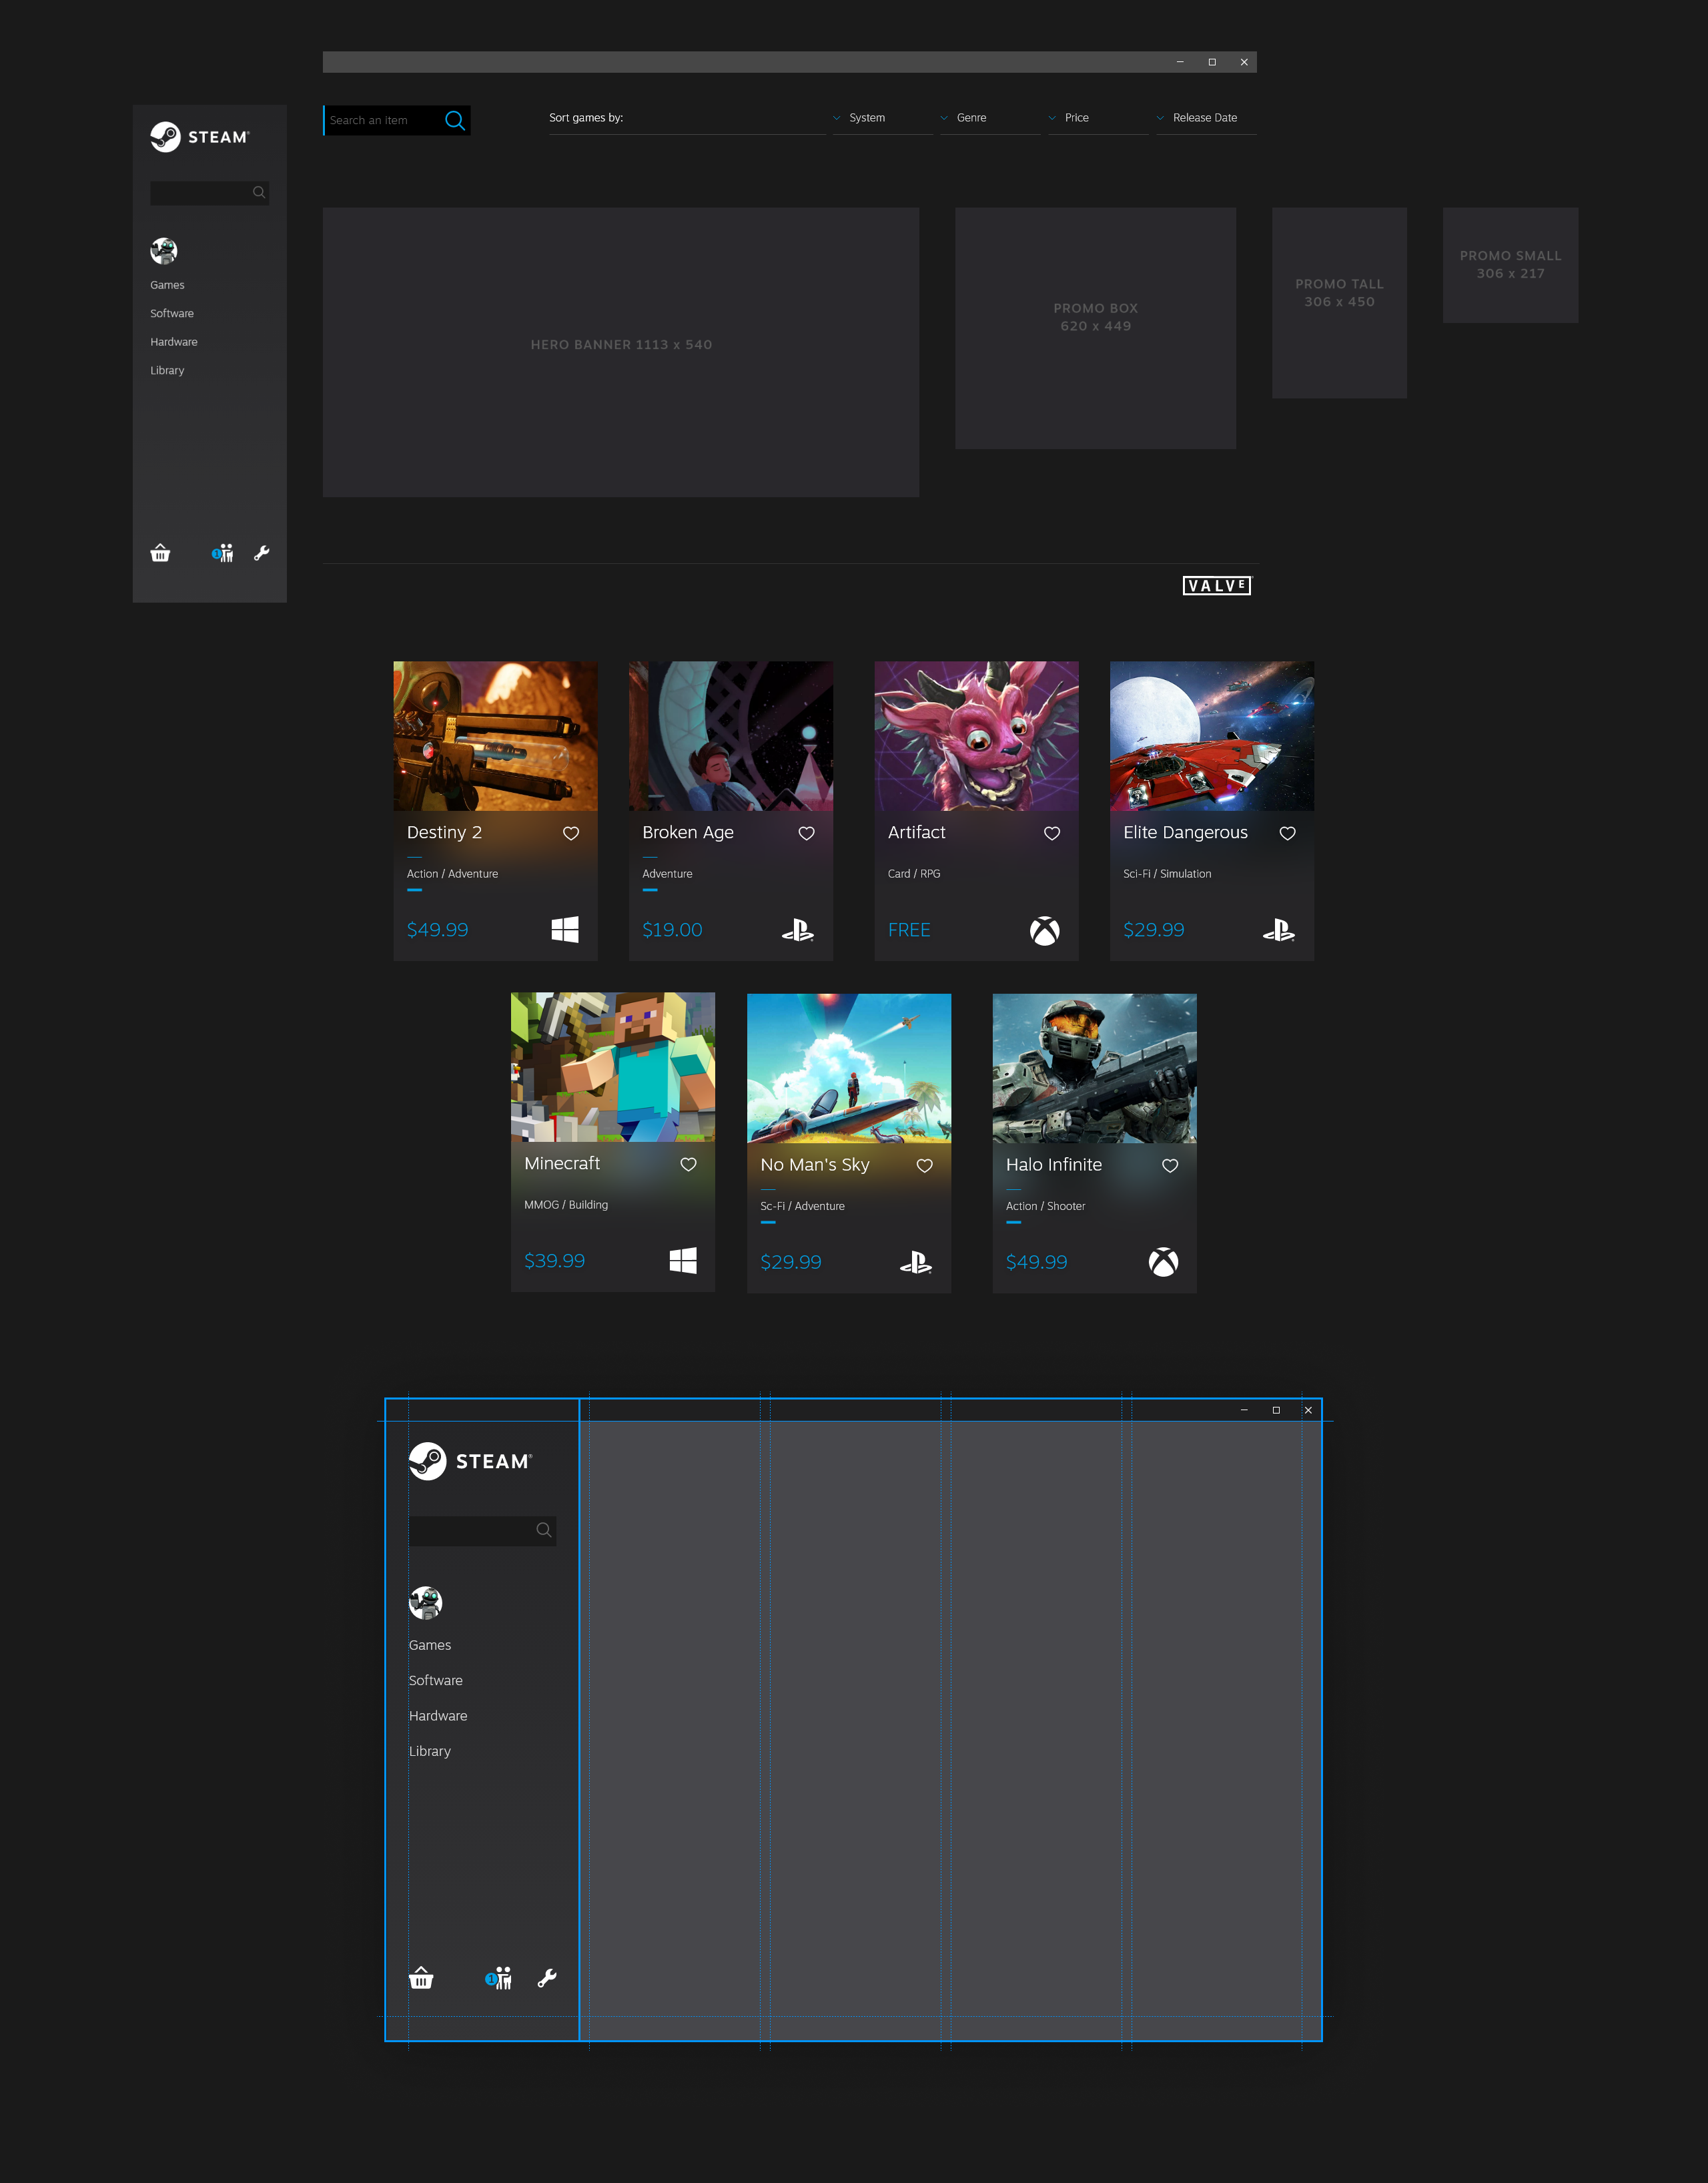Click the shopping basket icon in top sidebar

(160, 553)
